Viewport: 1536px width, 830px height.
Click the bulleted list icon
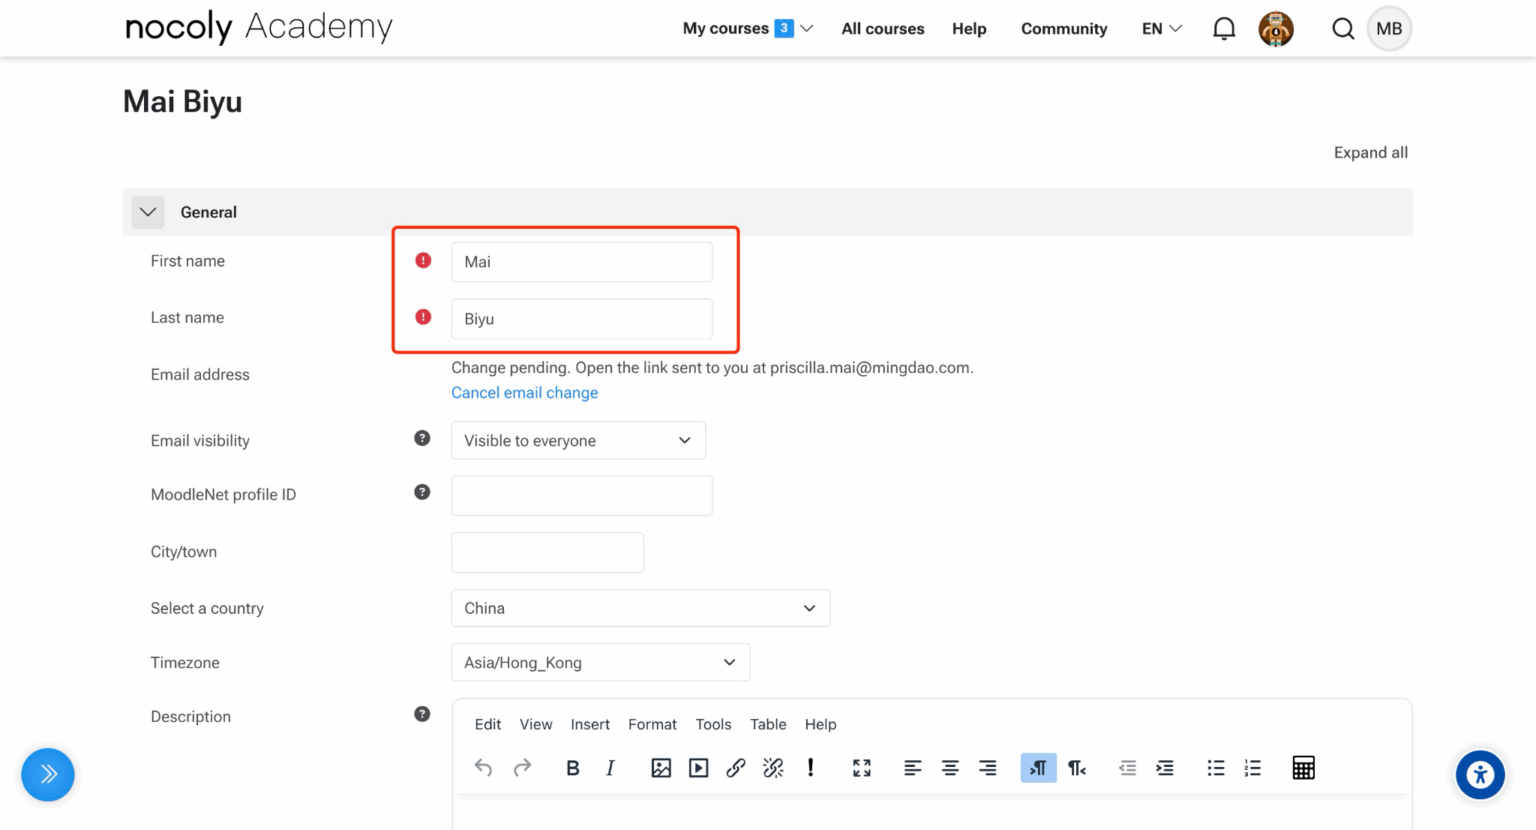point(1216,768)
